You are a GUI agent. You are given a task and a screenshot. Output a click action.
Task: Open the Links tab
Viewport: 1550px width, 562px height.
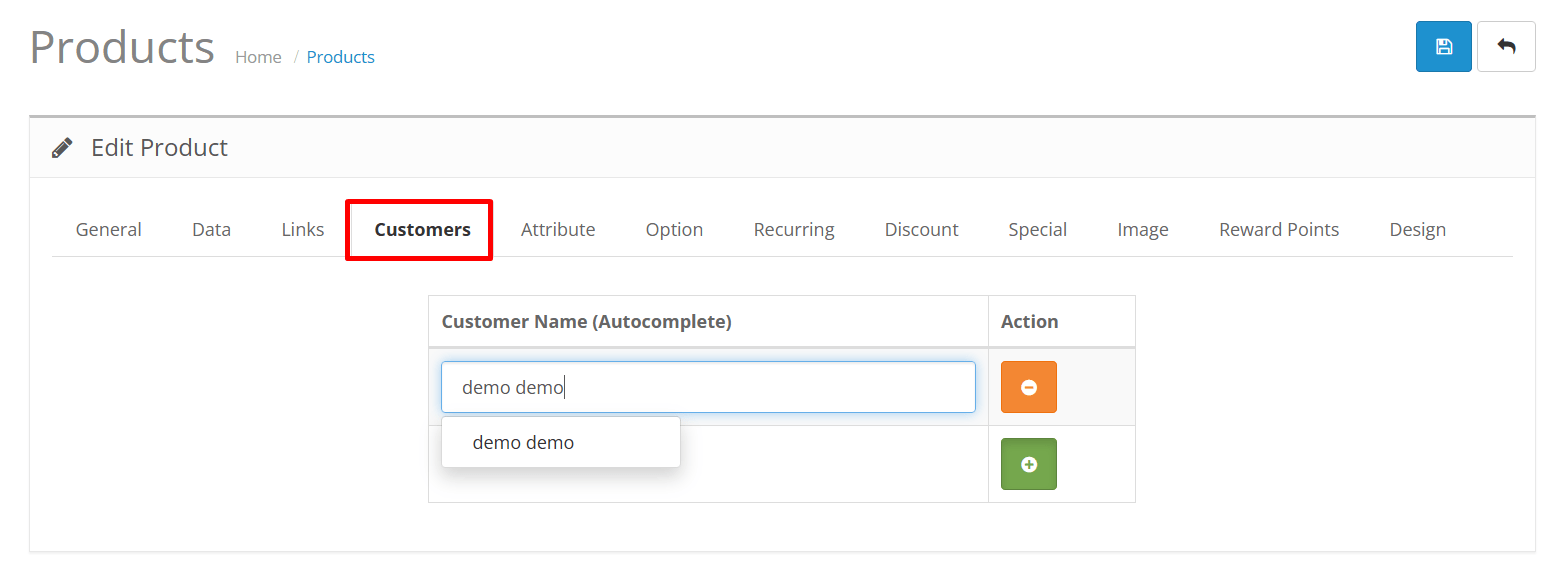pos(303,230)
